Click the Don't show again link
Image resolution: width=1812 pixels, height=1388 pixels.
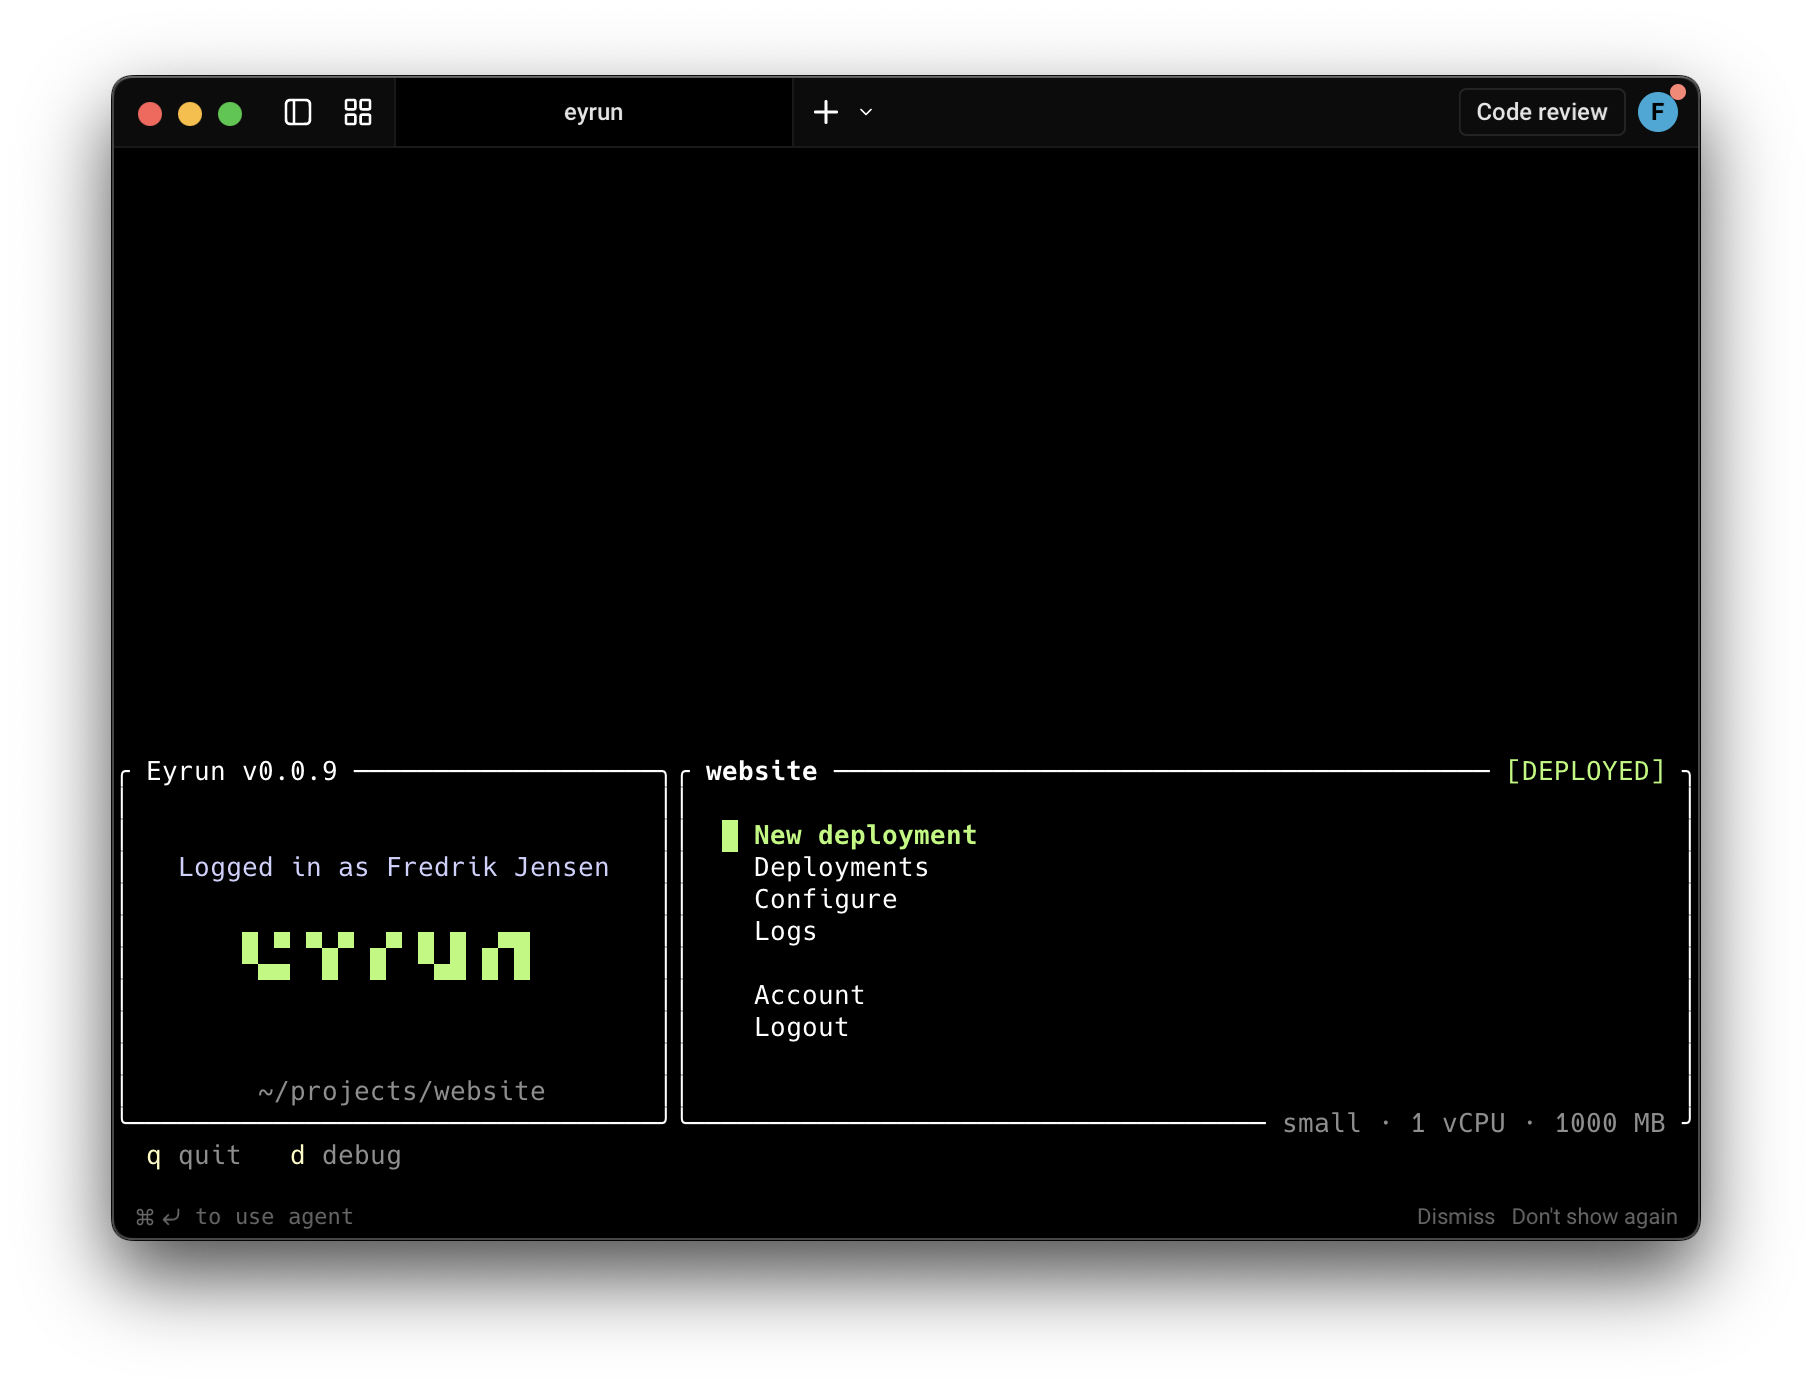[x=1594, y=1216]
